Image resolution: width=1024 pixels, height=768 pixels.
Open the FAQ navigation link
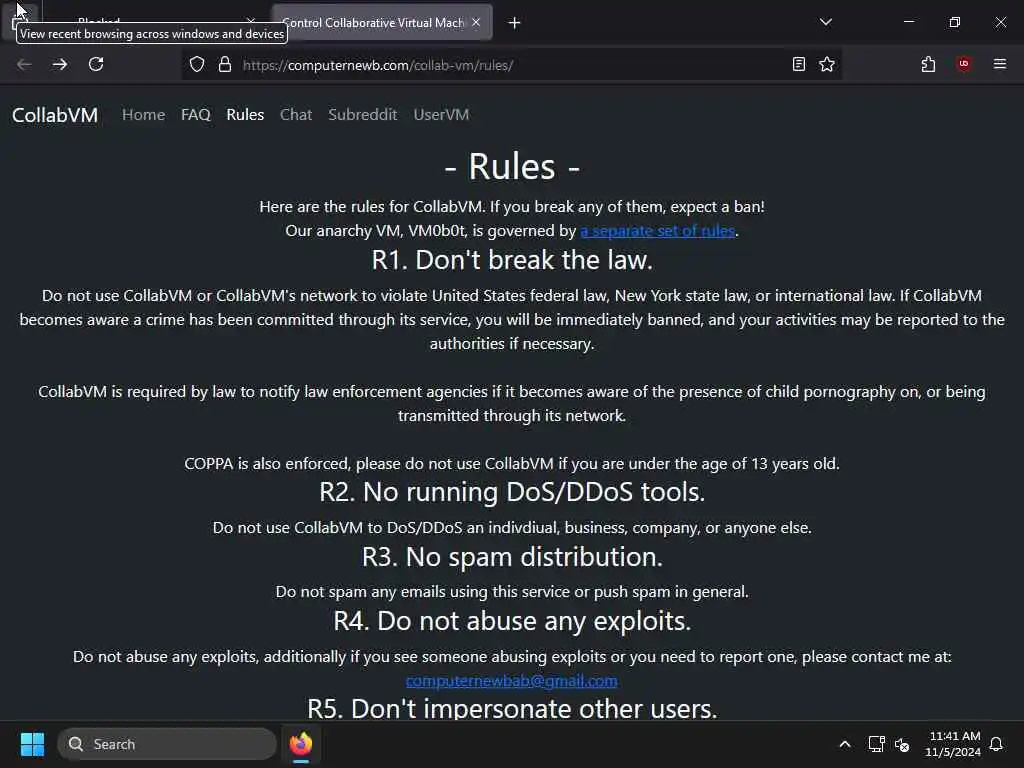pos(196,115)
